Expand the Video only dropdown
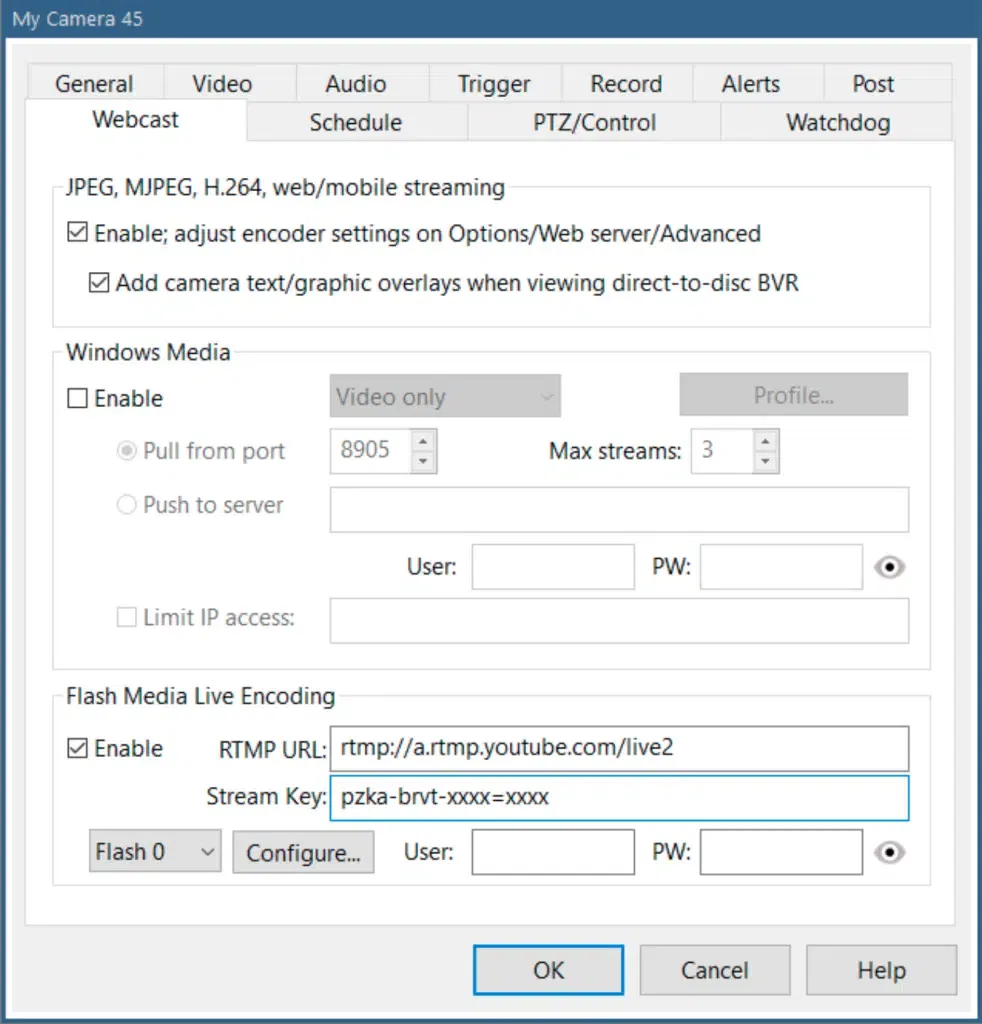 445,397
